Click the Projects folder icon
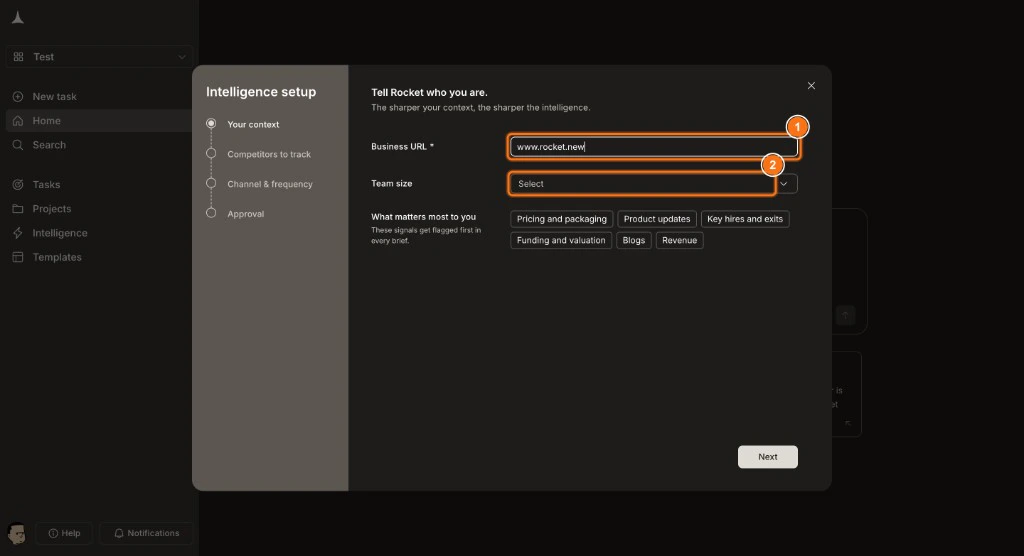Screen dimensions: 1024x556 click(18, 209)
